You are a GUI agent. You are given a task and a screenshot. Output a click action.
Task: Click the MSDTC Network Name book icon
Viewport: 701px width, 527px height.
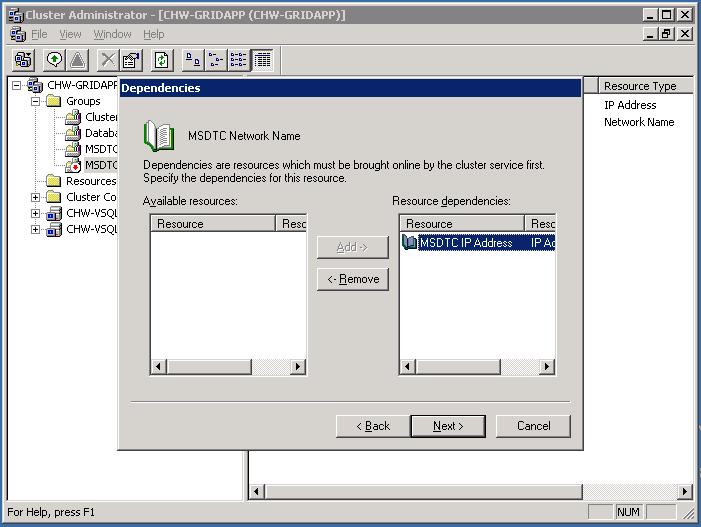tap(159, 136)
